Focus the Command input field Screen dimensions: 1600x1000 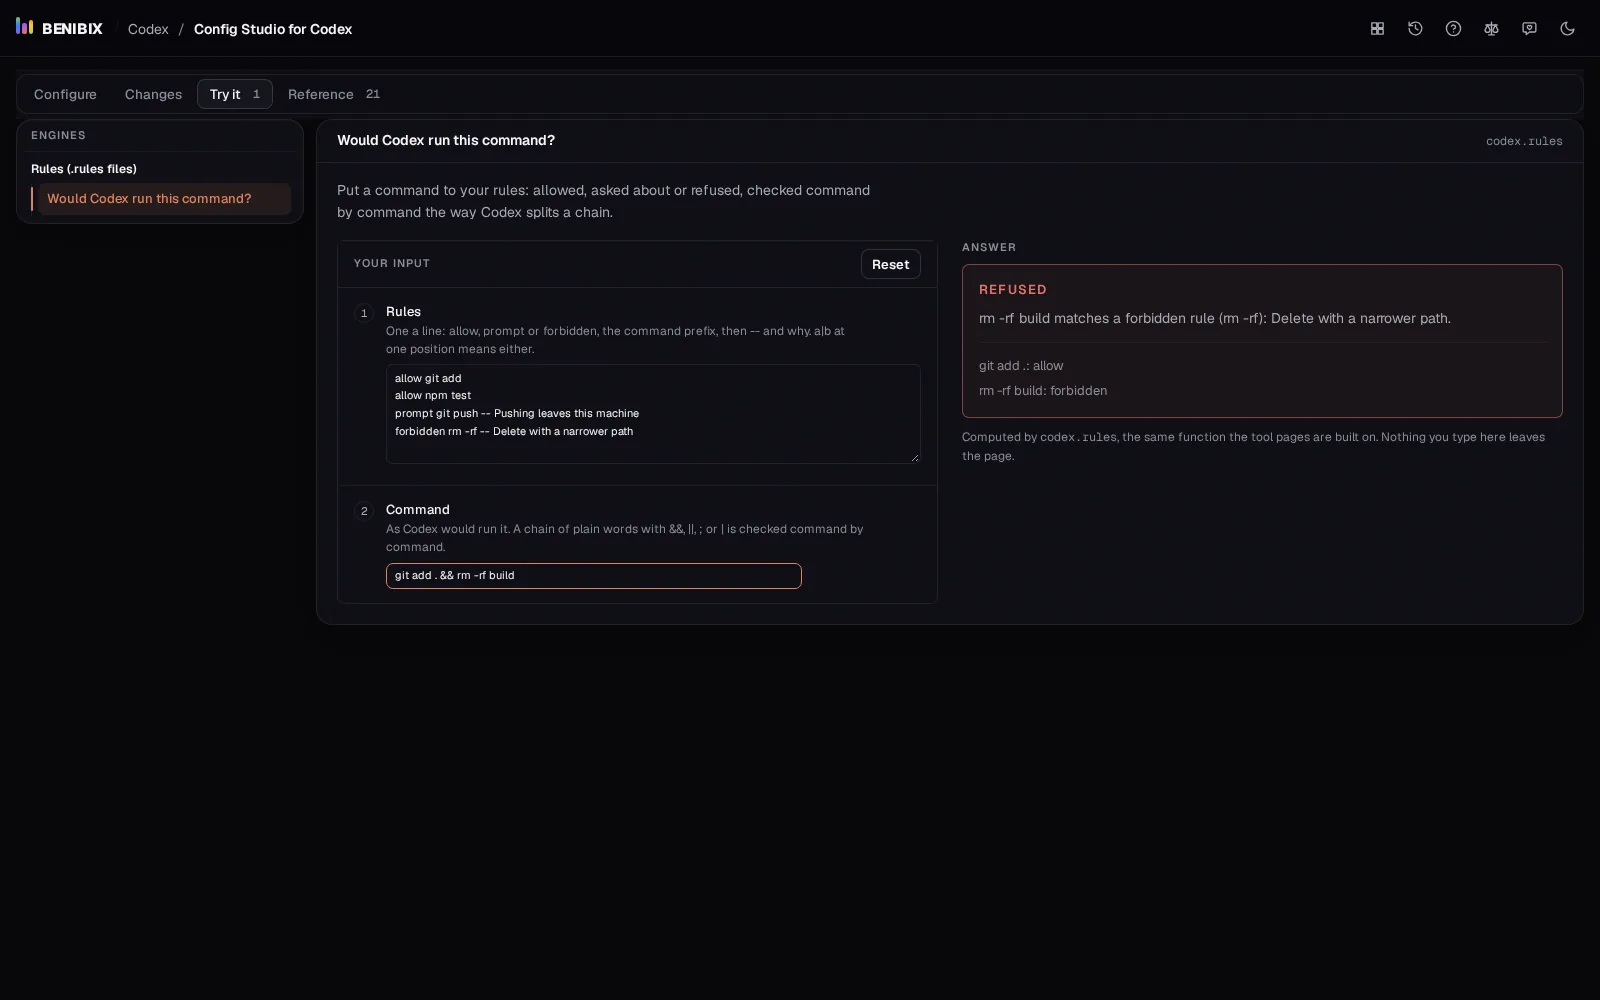593,576
